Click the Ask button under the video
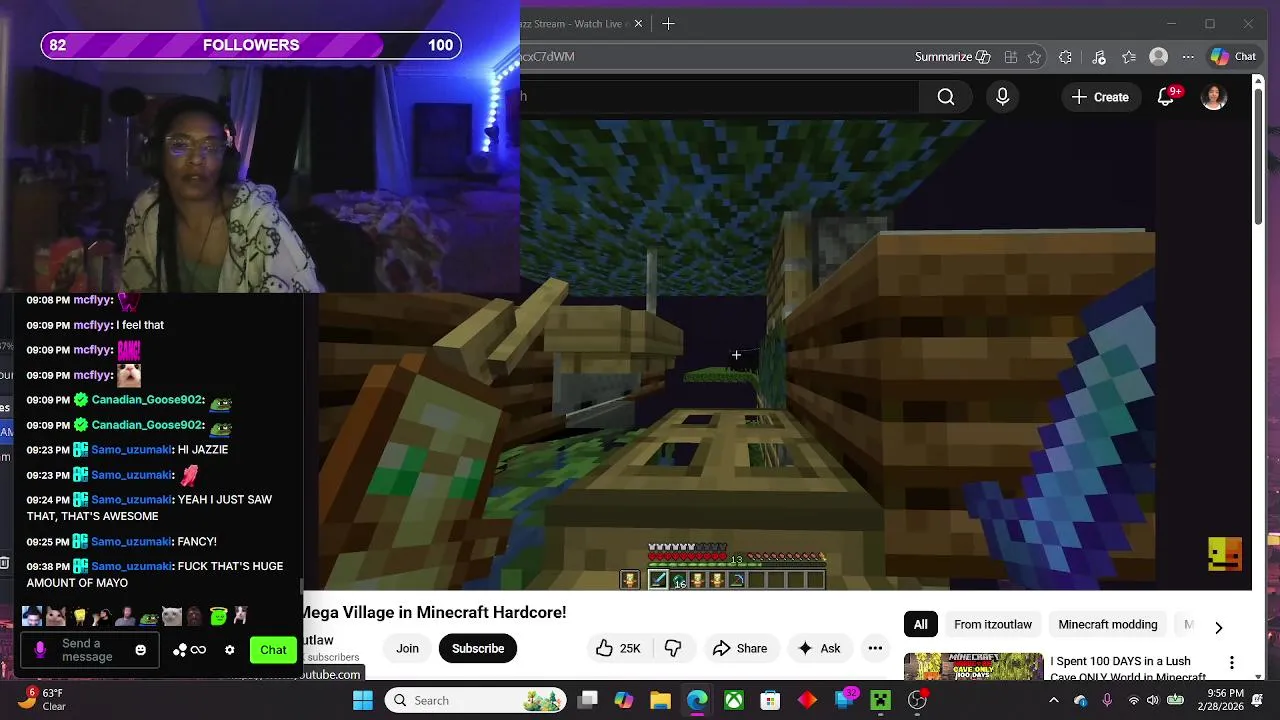The image size is (1280, 720). (819, 648)
